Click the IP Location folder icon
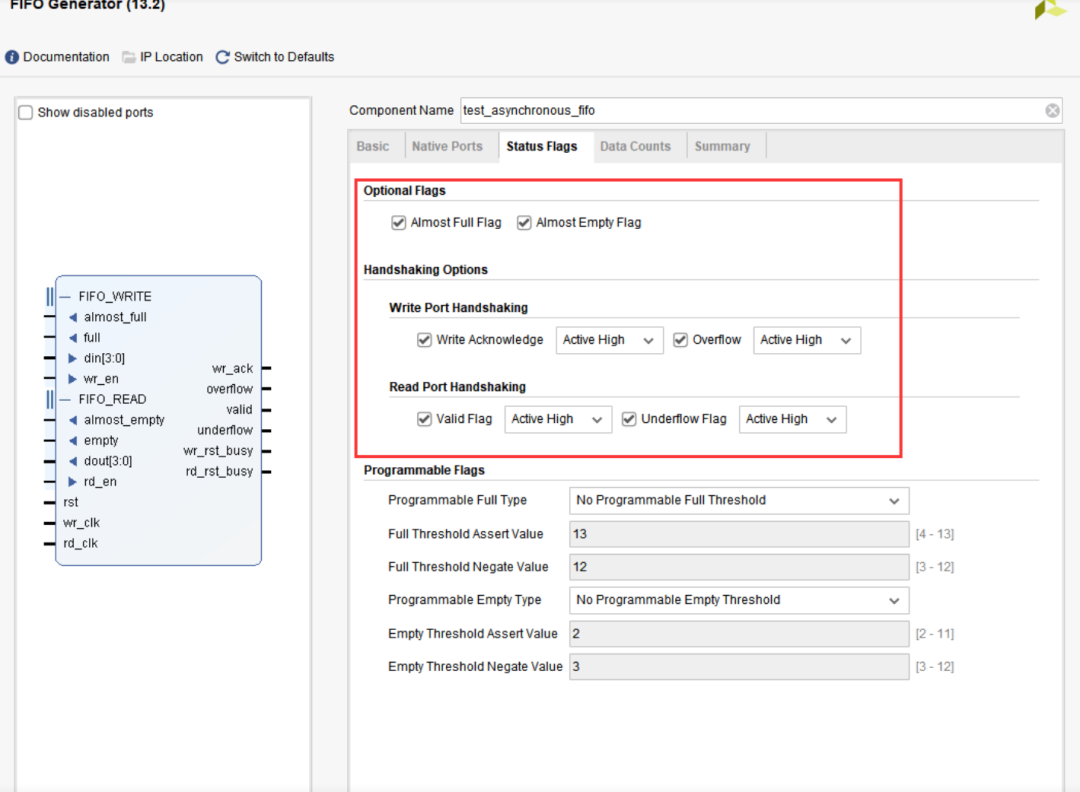The image size is (1080, 792). [129, 57]
